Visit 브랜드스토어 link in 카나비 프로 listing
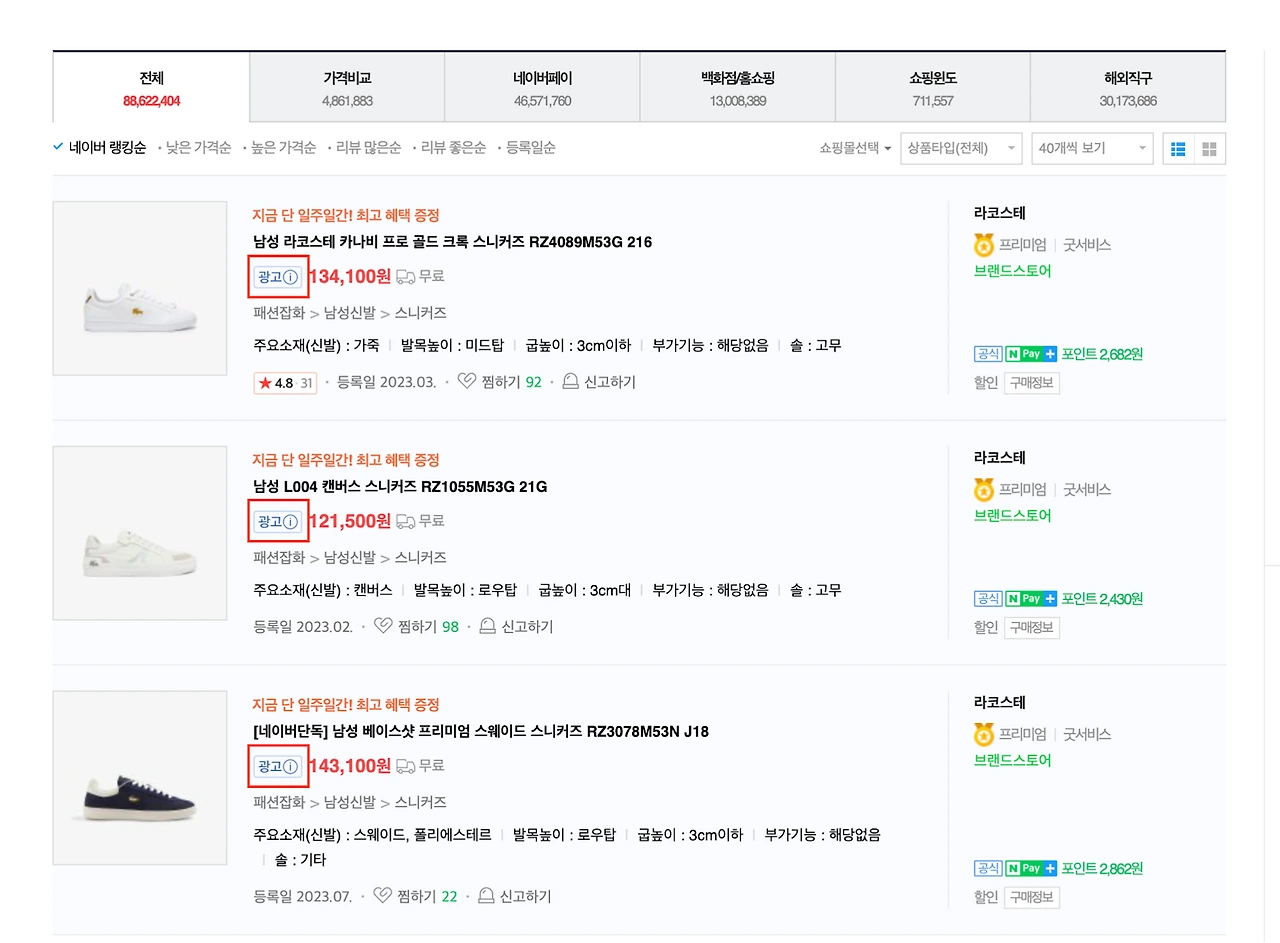 1012,271
